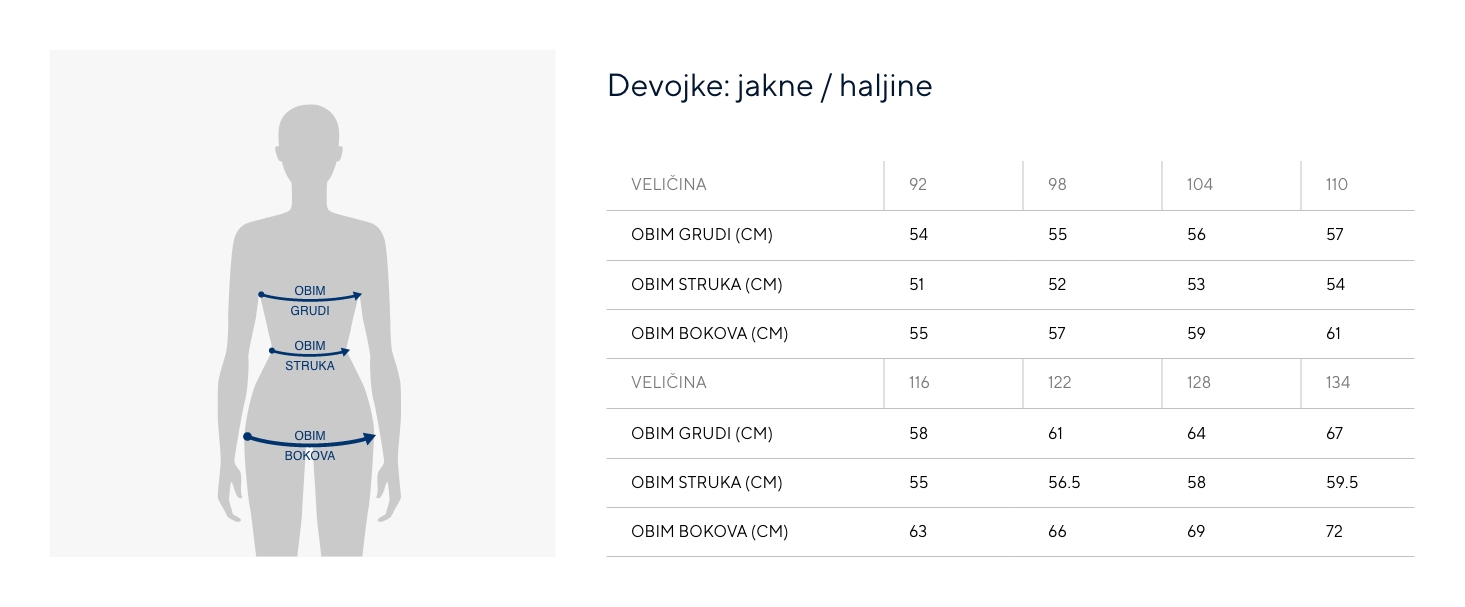Image resolution: width=1465 pixels, height=607 pixels.
Task: Select size 104 column header
Action: click(1199, 184)
